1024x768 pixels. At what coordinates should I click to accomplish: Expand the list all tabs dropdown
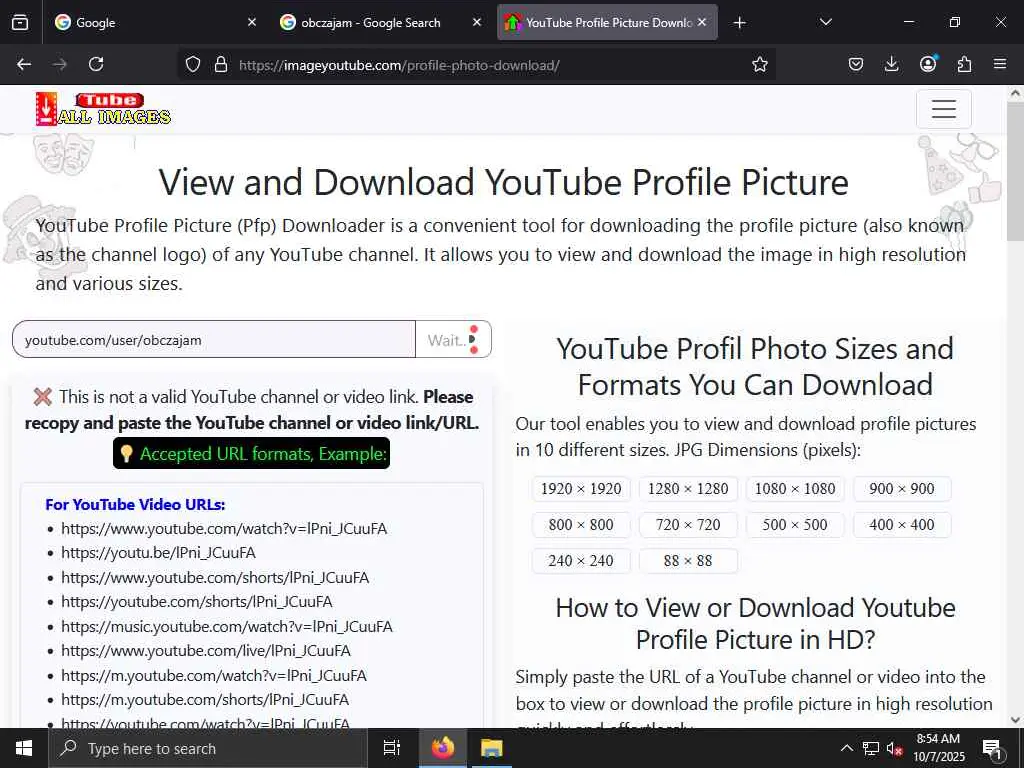coord(825,22)
